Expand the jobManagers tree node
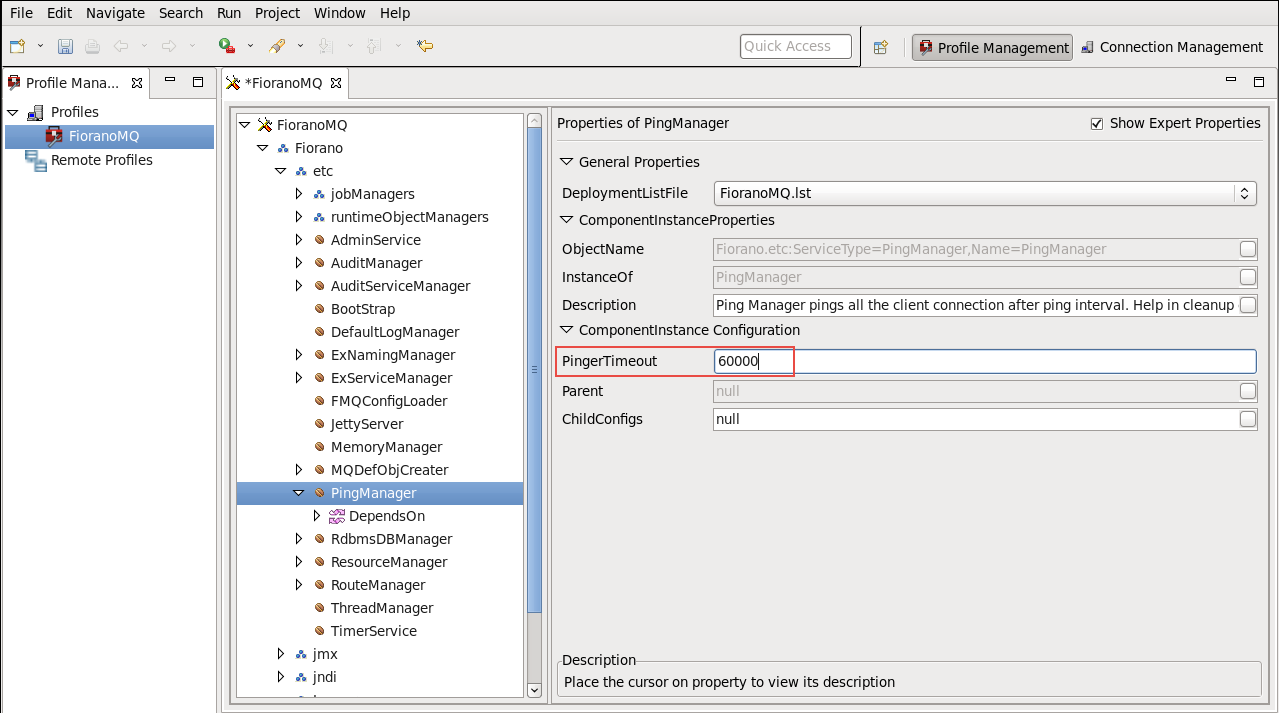The width and height of the screenshot is (1279, 713). pos(298,194)
